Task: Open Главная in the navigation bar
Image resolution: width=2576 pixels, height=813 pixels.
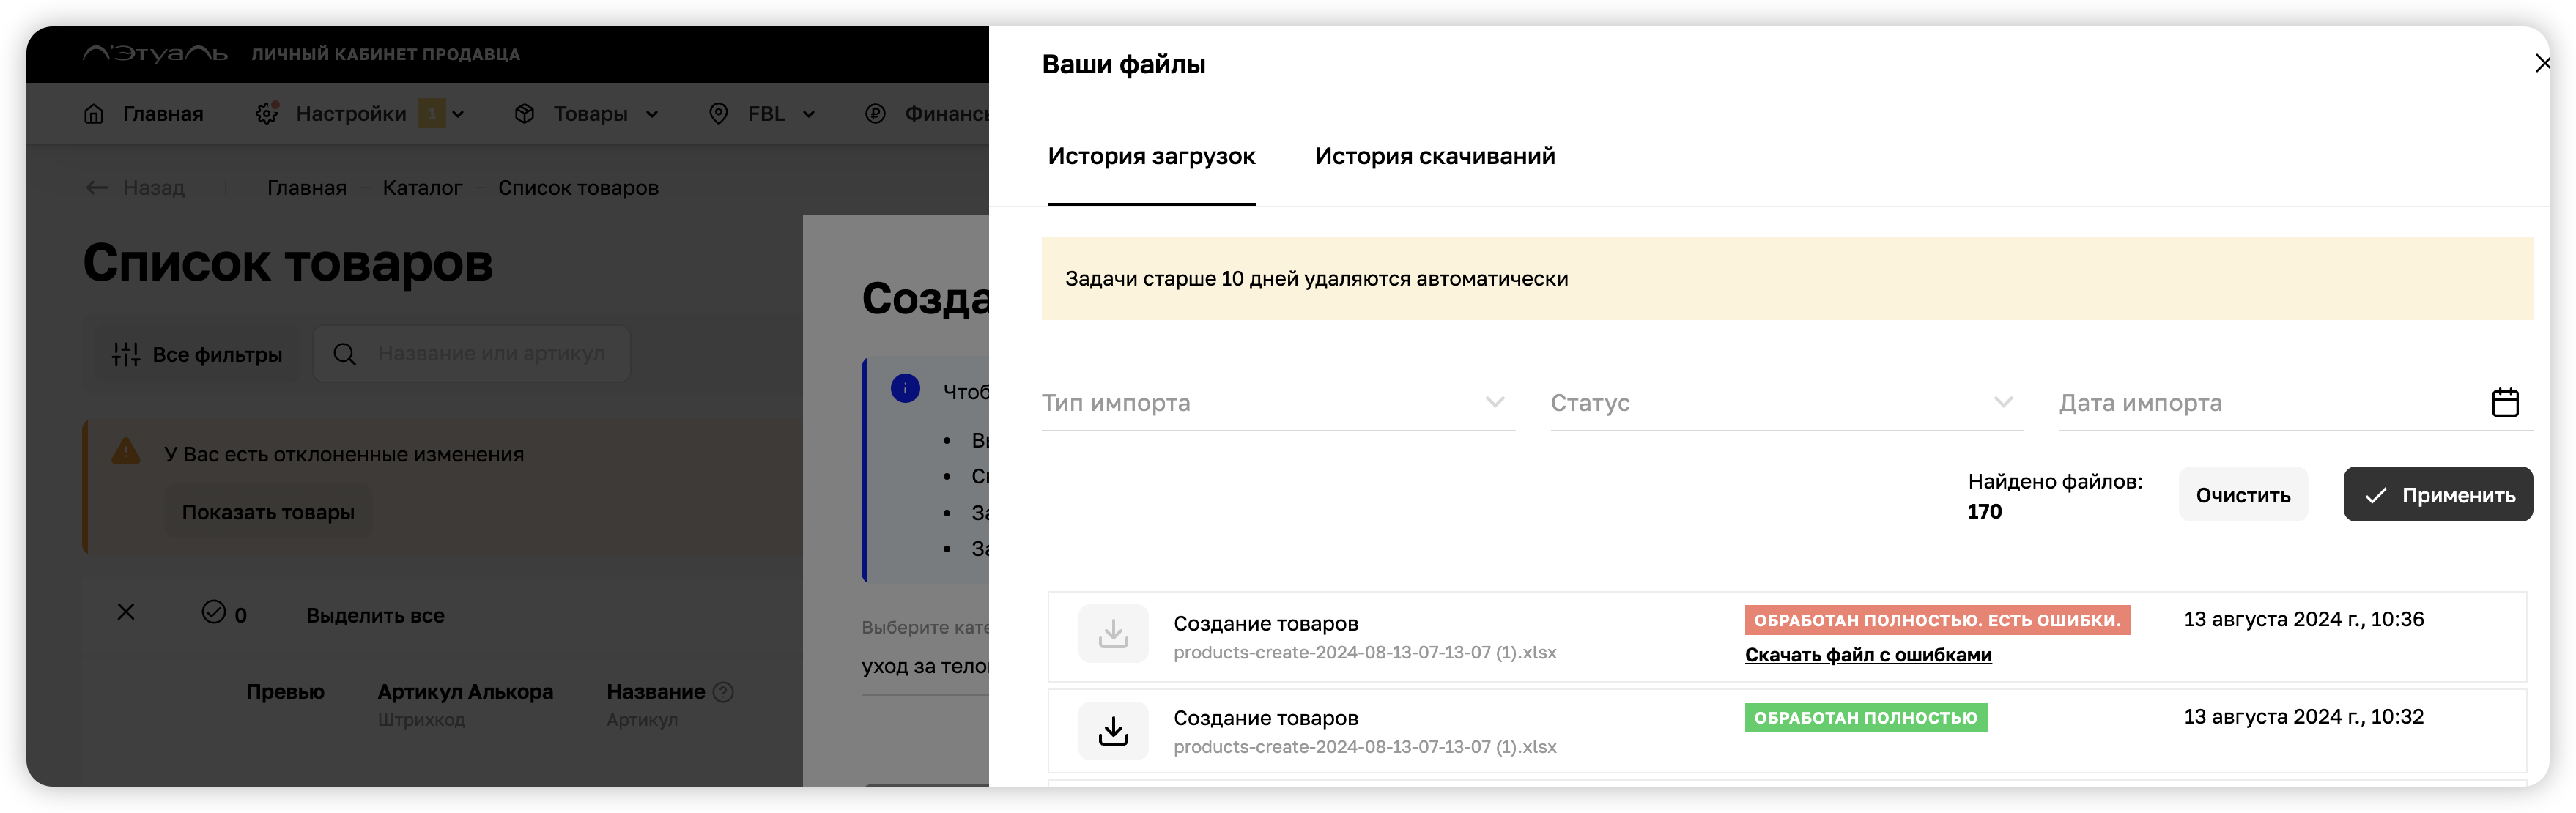Action: coord(163,114)
